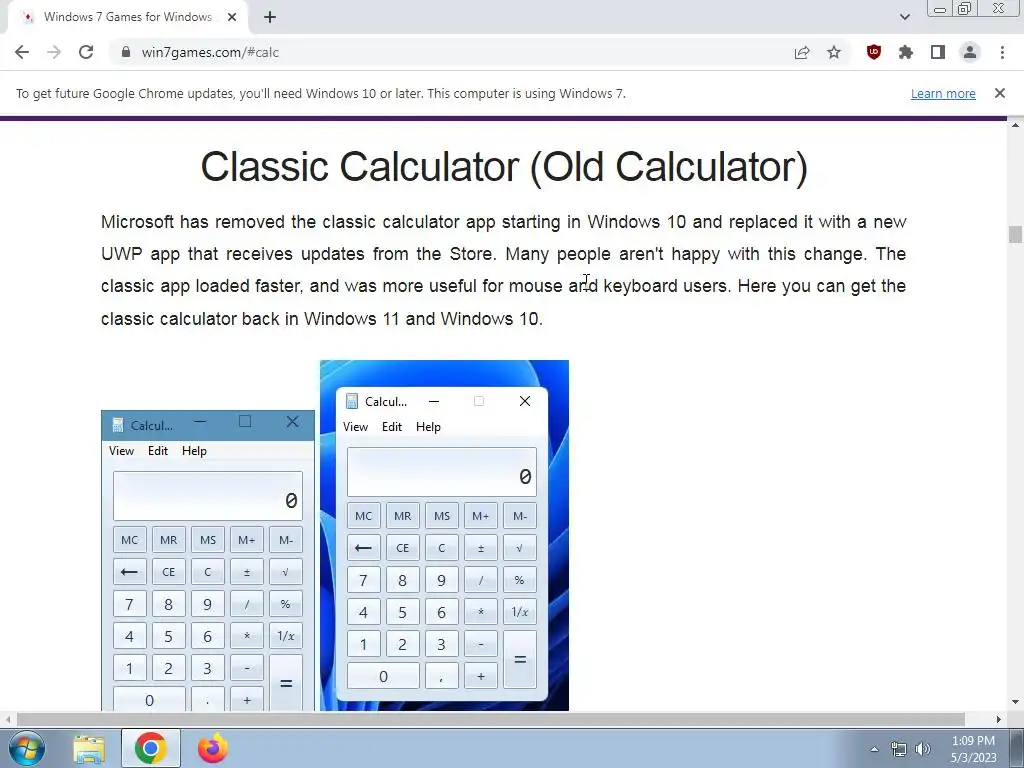
Task: Close the Windows 7 Games tab
Action: (x=232, y=17)
